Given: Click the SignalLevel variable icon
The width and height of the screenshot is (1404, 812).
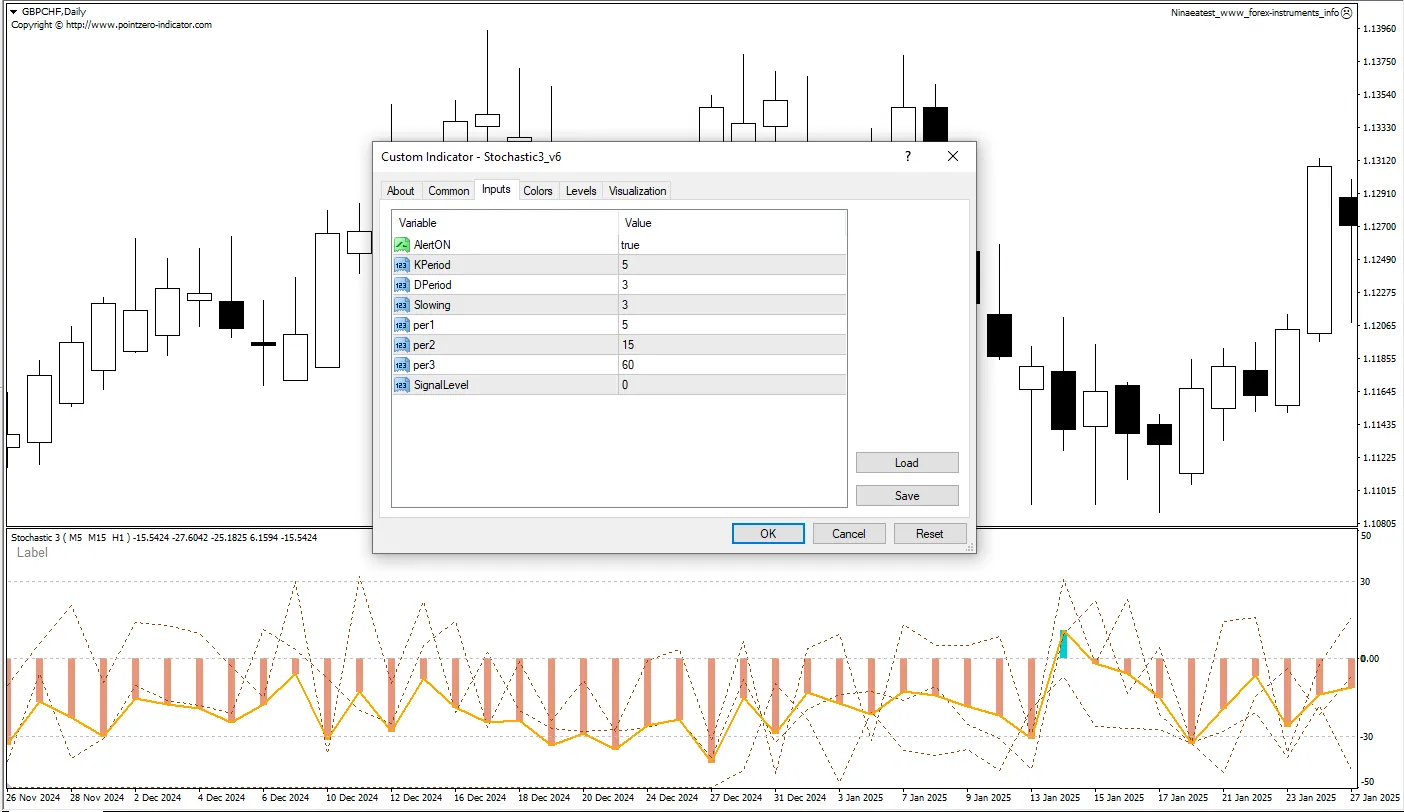Looking at the screenshot, I should pyautogui.click(x=402, y=385).
